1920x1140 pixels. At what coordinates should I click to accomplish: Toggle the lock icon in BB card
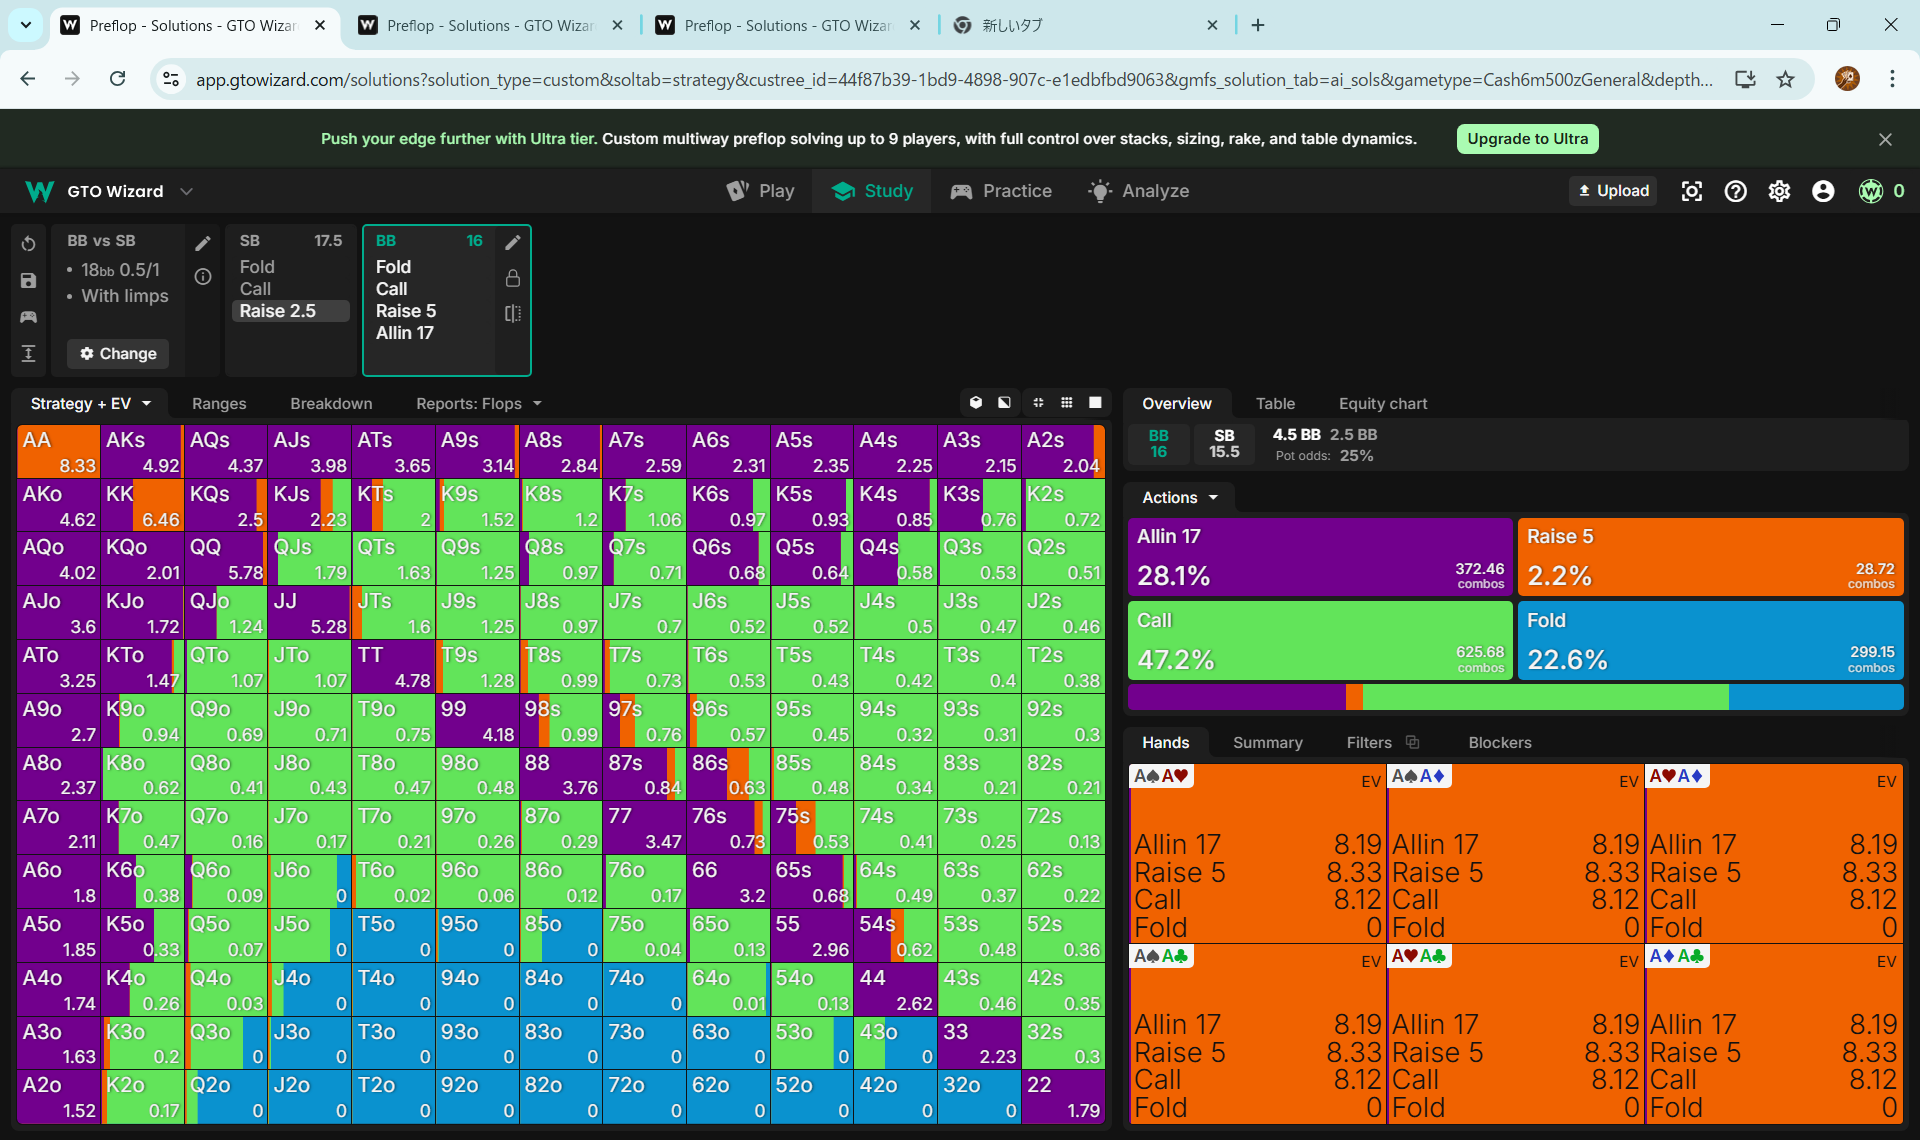(x=513, y=278)
